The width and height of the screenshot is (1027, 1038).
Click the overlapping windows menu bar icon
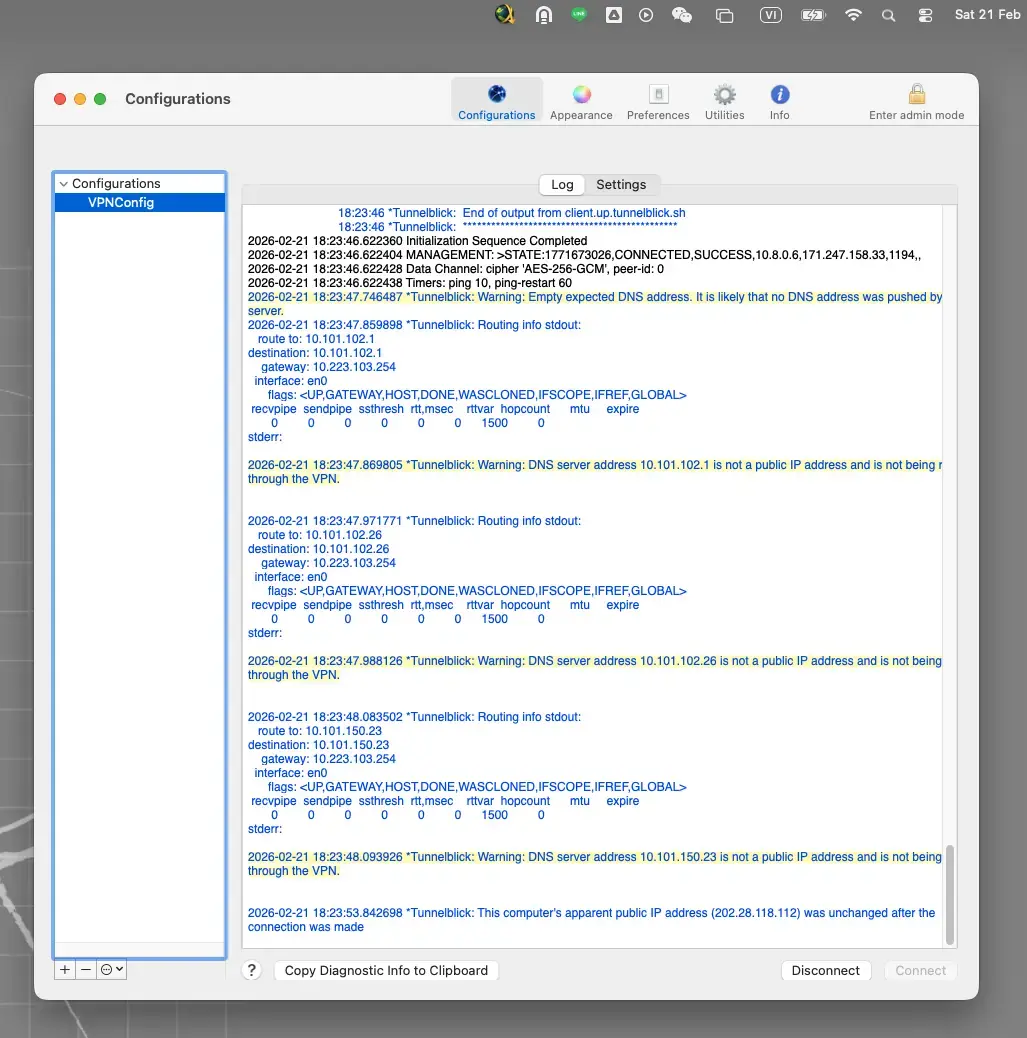pos(724,15)
